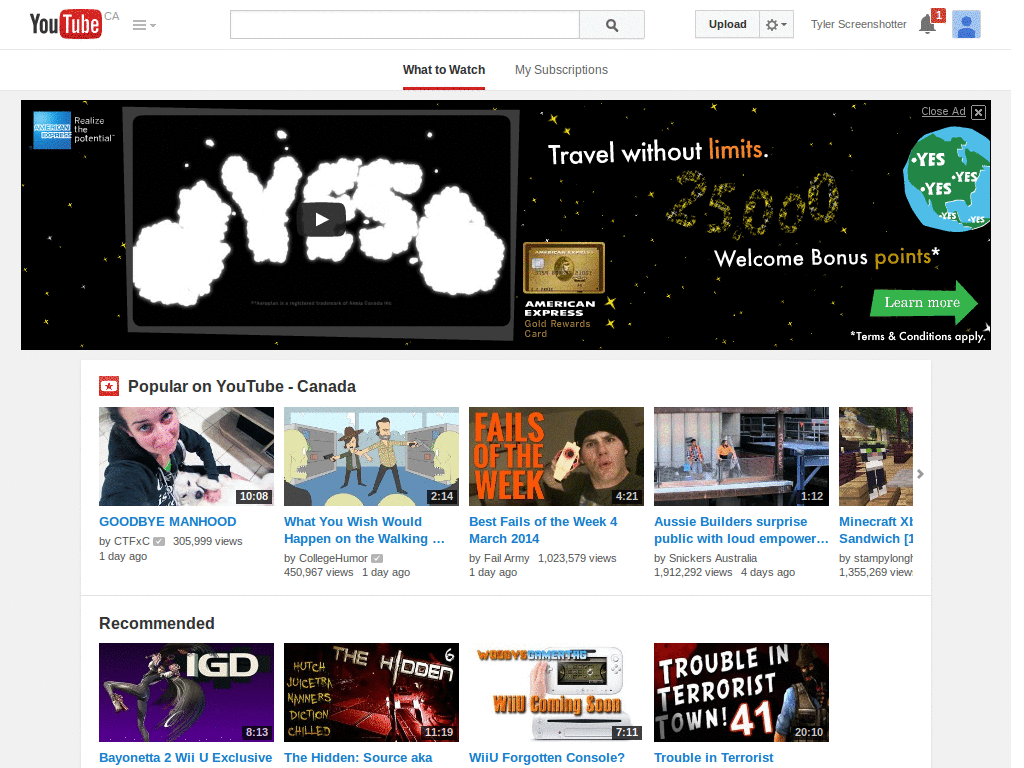The image size is (1024, 768).
Task: Click the gold American Express card image
Action: [x=564, y=268]
